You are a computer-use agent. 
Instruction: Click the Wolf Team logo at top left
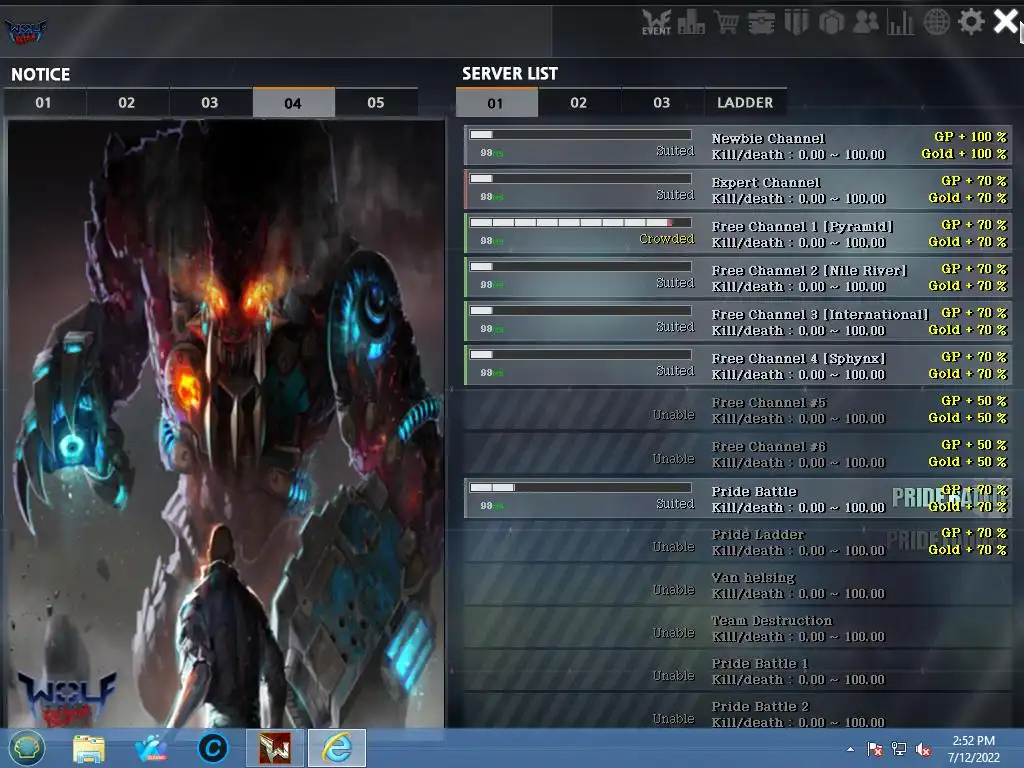[x=25, y=31]
